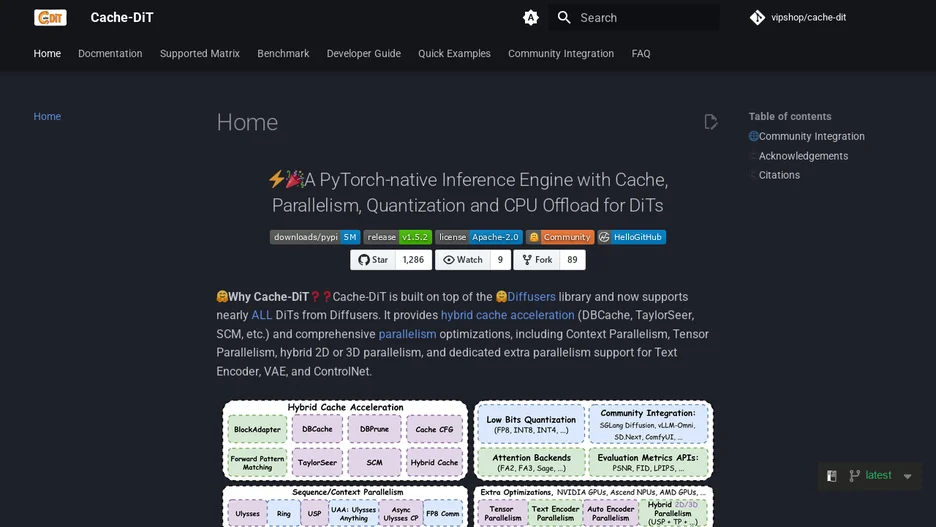Switch to the Benchmark tab
The image size is (936, 527).
[283, 53]
